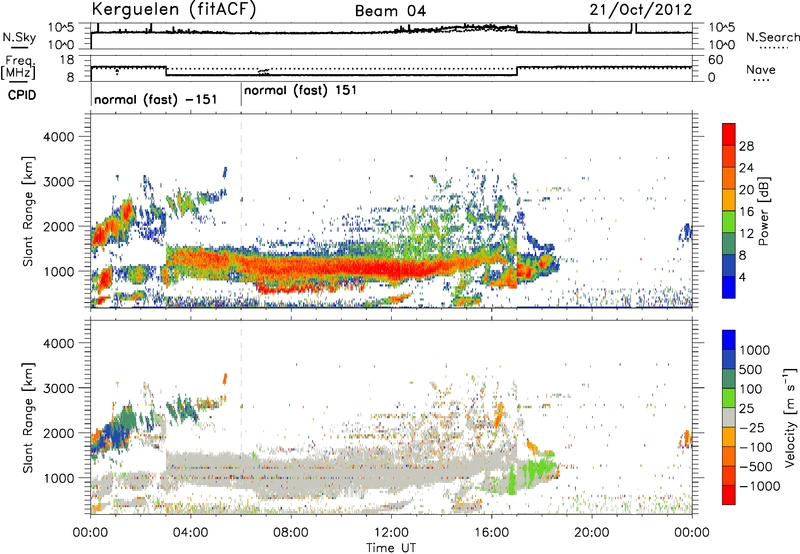The image size is (800, 554).
Task: Click the "20:00" time tick label
Action: coord(592,533)
